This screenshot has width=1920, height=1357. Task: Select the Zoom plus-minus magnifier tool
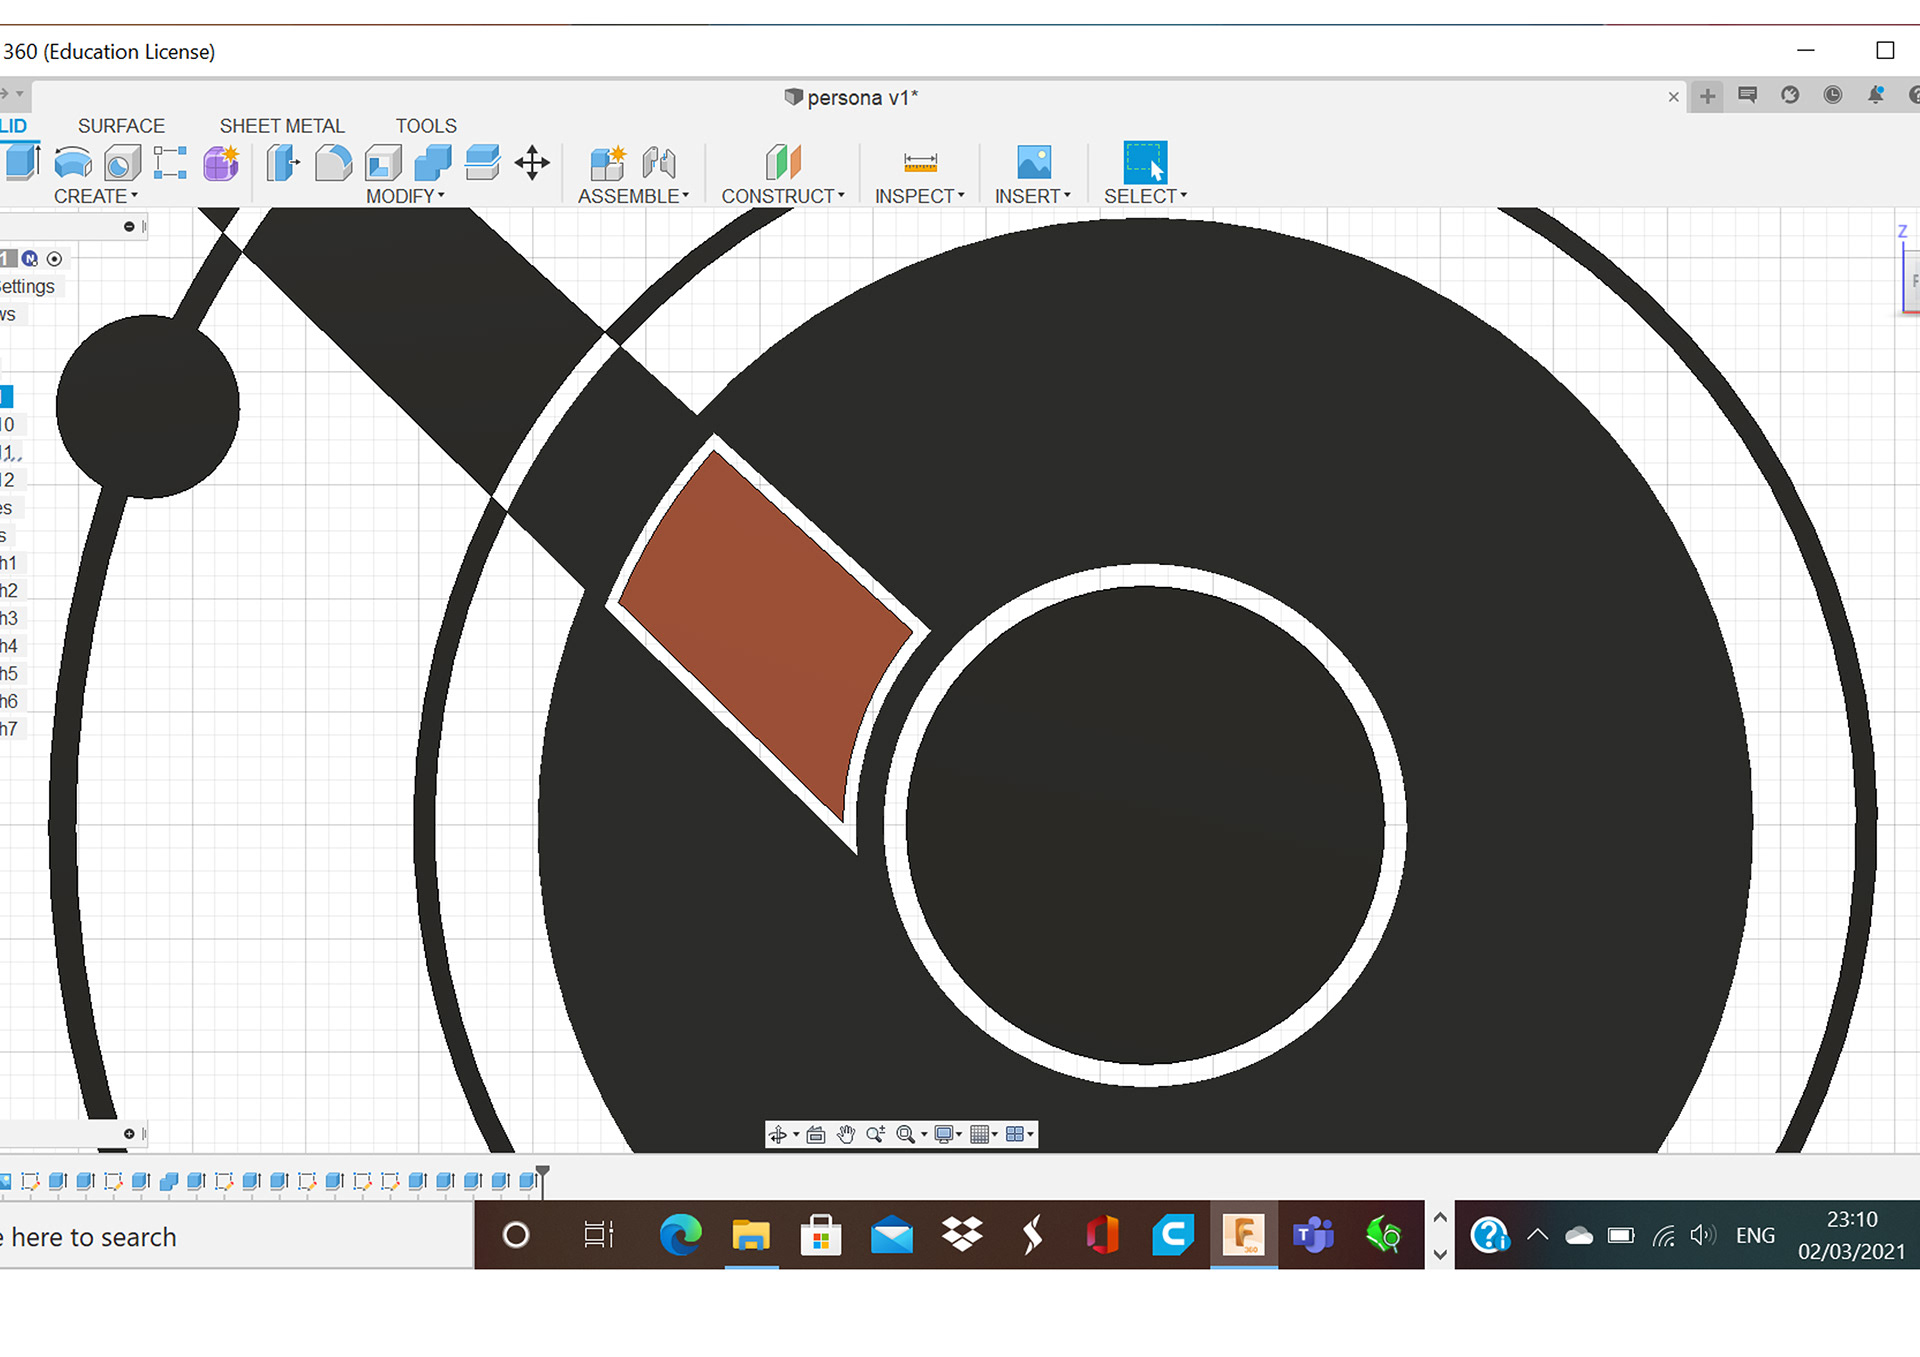(876, 1134)
